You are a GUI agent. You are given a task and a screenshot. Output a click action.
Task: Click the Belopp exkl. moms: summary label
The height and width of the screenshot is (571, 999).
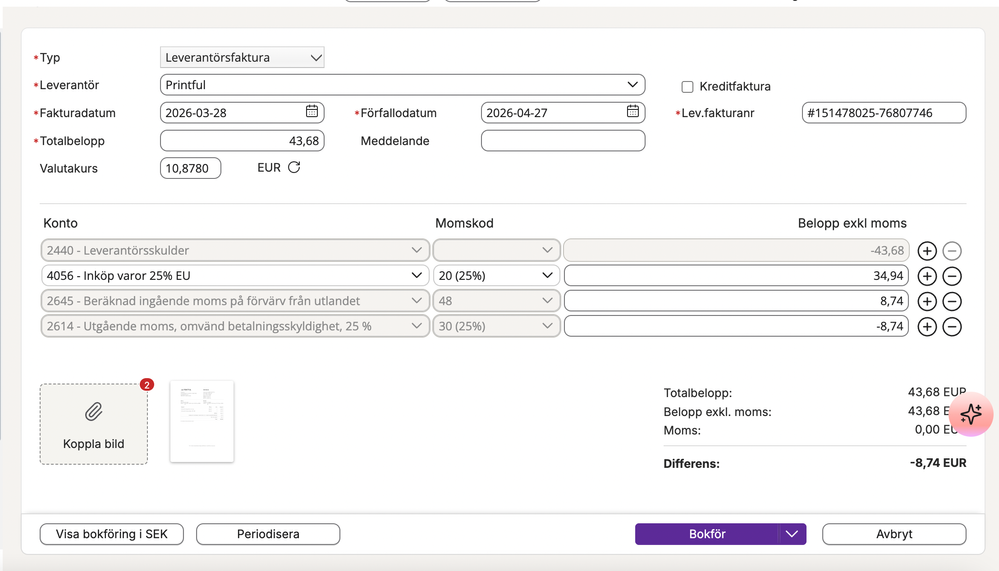coord(717,412)
